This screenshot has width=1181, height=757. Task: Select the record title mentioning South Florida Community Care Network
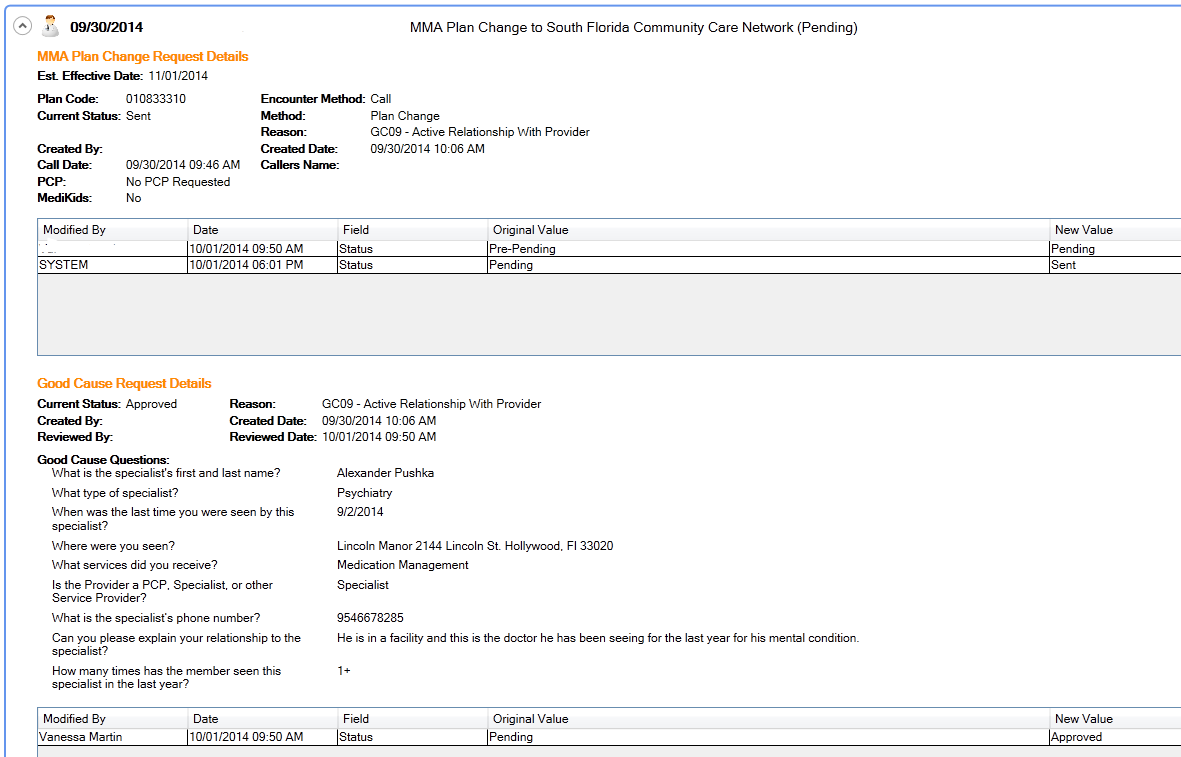pyautogui.click(x=633, y=28)
